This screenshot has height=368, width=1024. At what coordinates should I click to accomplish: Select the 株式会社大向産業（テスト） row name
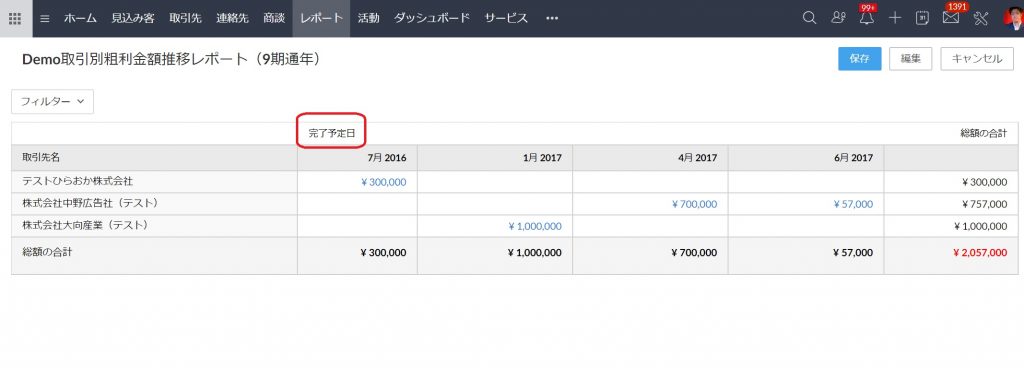coord(86,225)
